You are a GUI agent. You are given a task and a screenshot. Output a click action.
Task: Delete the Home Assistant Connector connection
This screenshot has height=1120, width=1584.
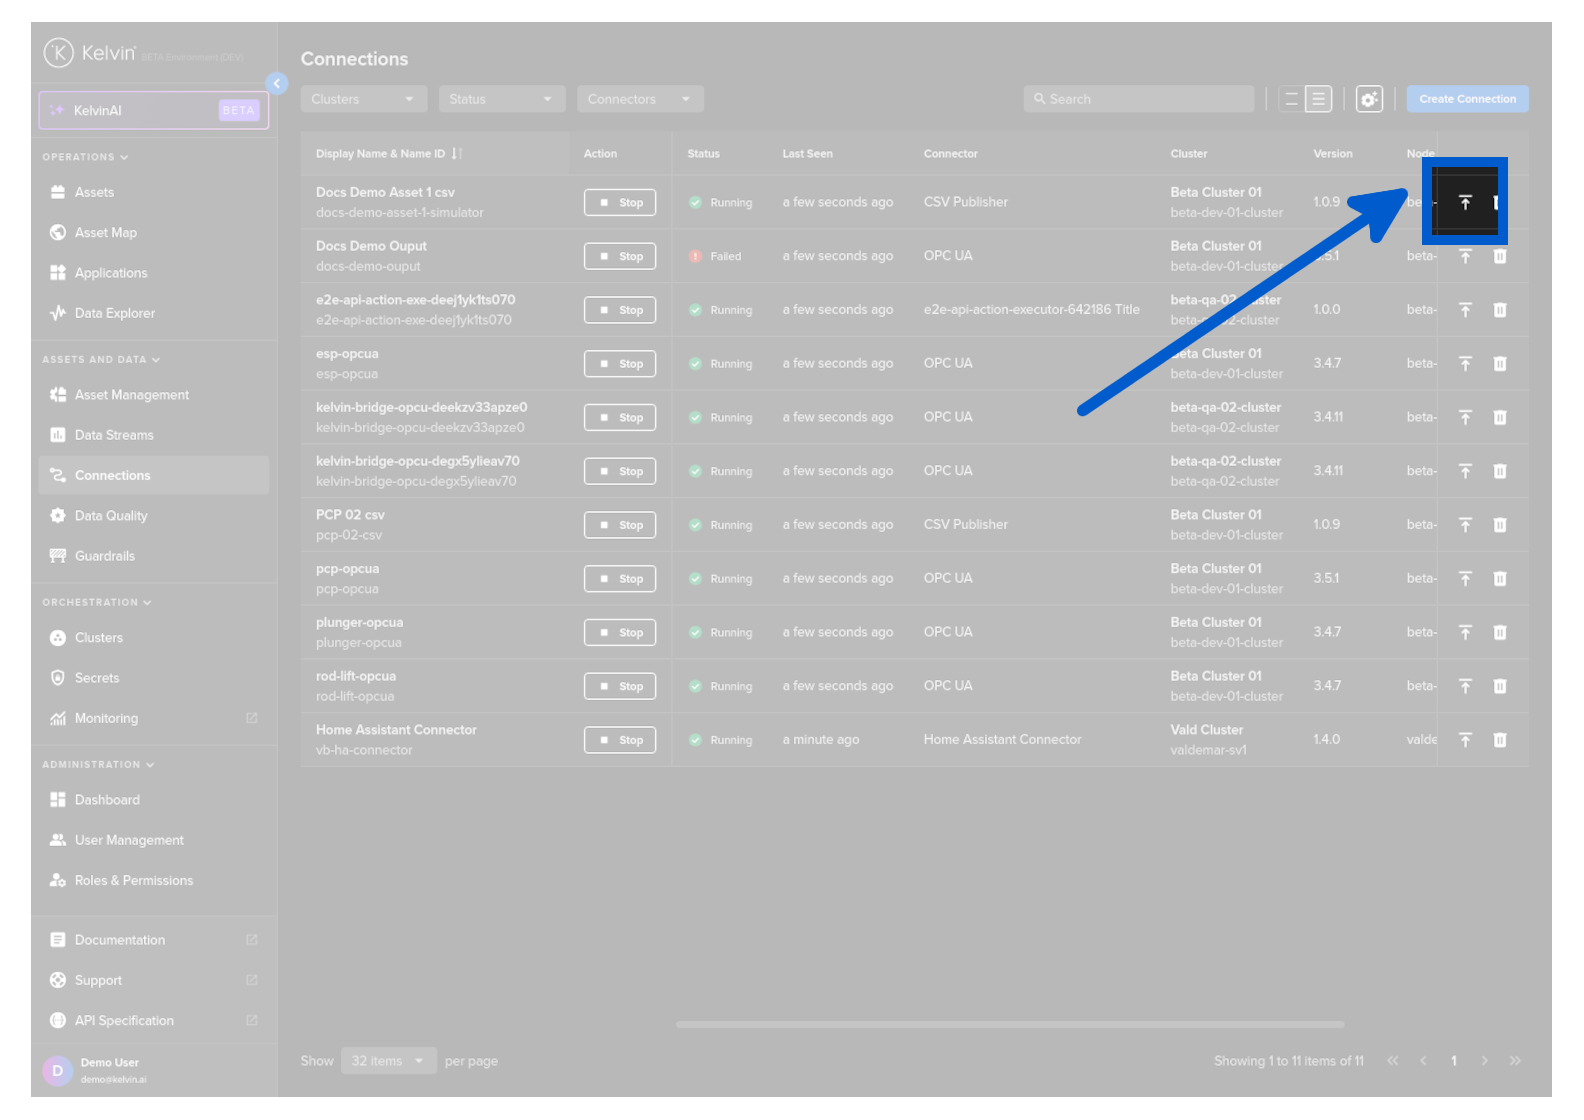click(x=1500, y=740)
